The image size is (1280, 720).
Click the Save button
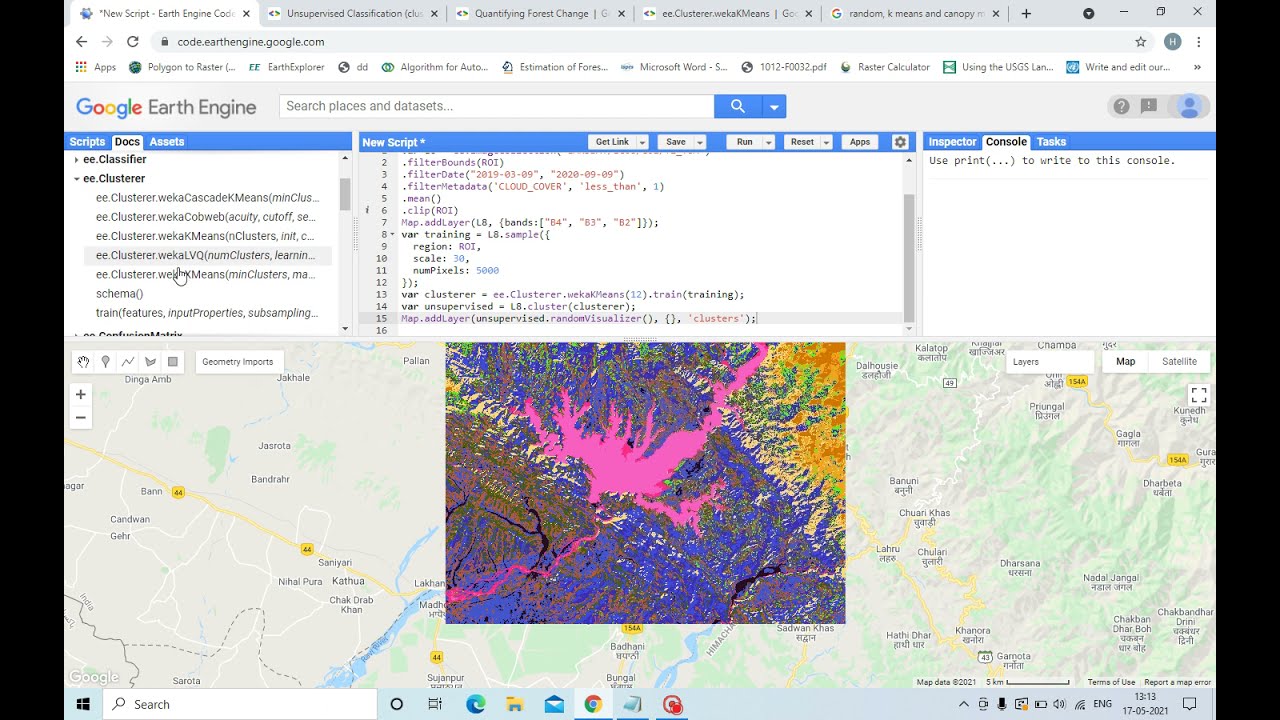click(x=676, y=142)
